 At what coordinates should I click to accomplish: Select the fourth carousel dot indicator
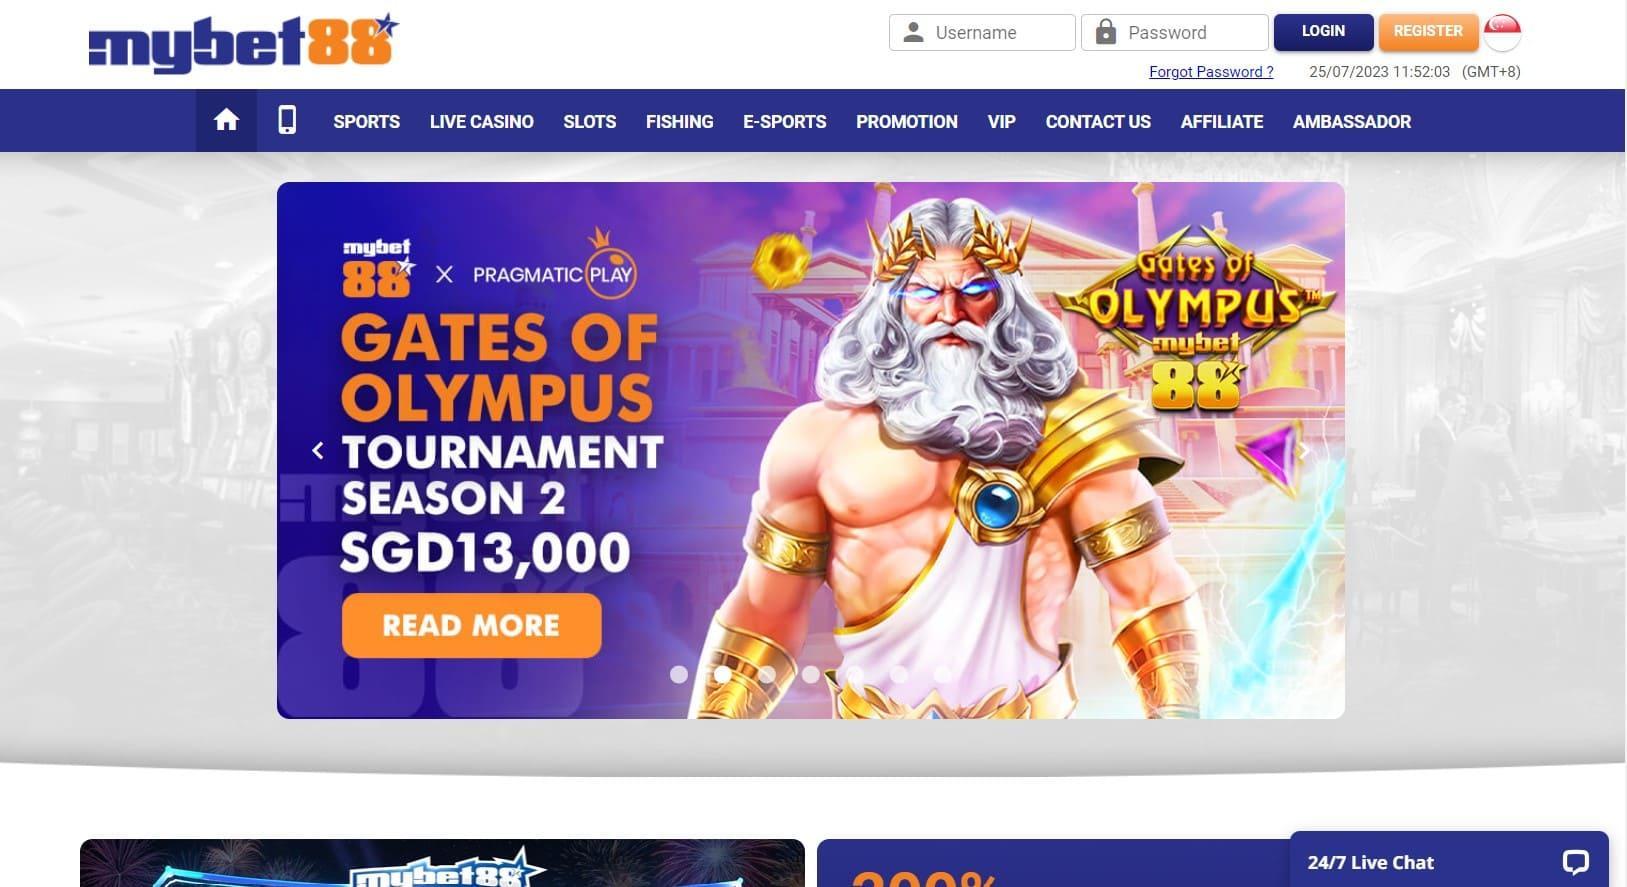(x=811, y=674)
